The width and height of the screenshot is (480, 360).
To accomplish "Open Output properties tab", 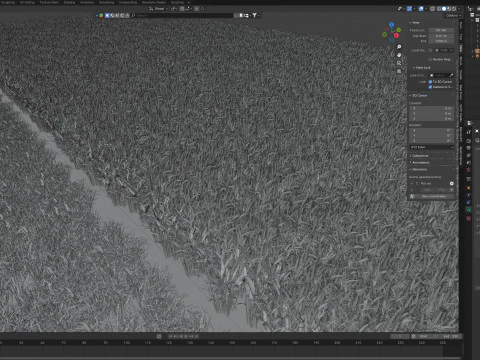I will click(469, 148).
